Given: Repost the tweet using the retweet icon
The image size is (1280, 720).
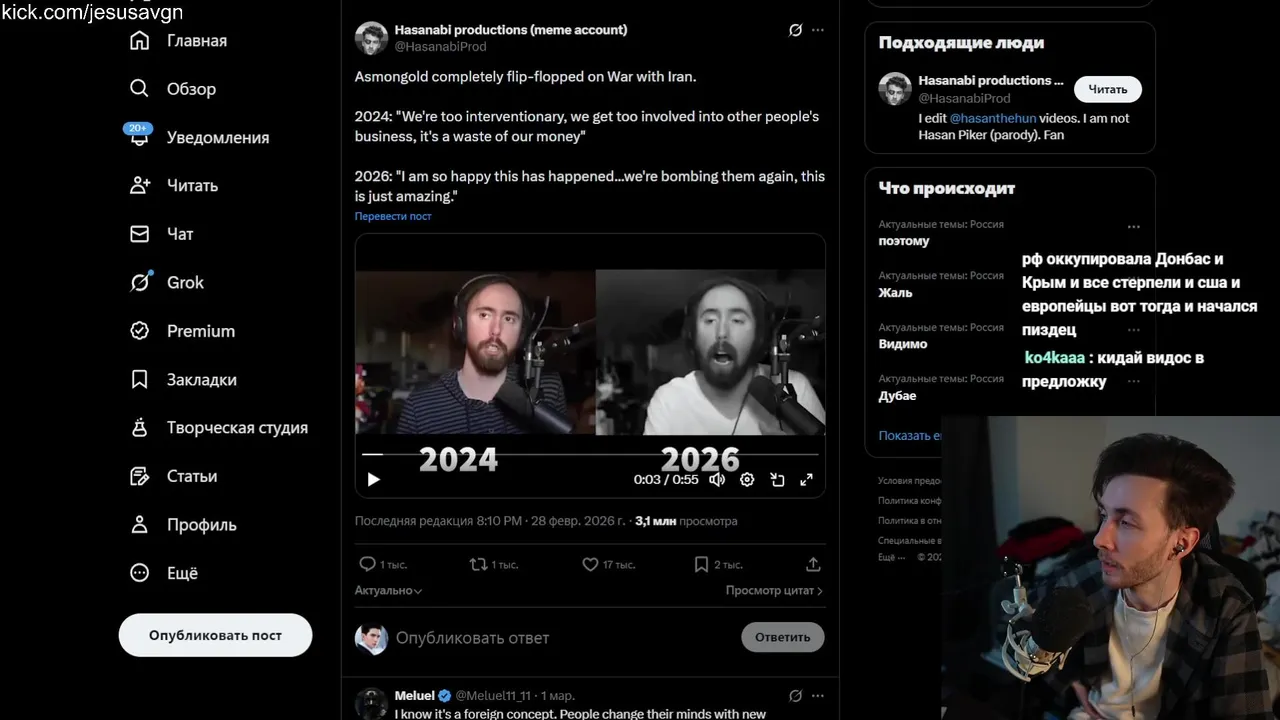Looking at the screenshot, I should pyautogui.click(x=478, y=564).
